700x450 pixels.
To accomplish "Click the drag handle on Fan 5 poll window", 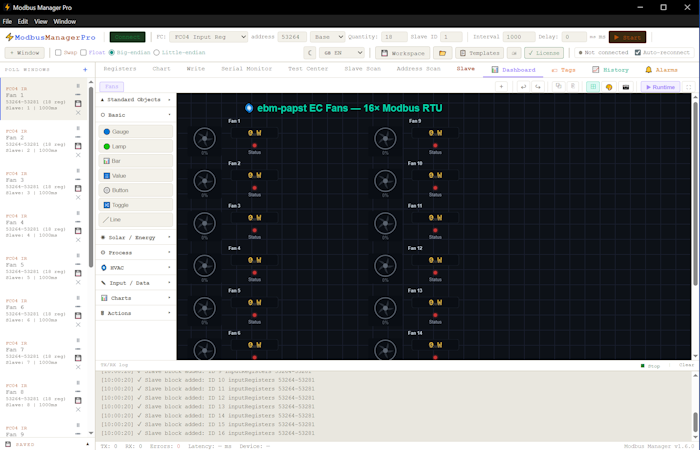I will click(78, 255).
